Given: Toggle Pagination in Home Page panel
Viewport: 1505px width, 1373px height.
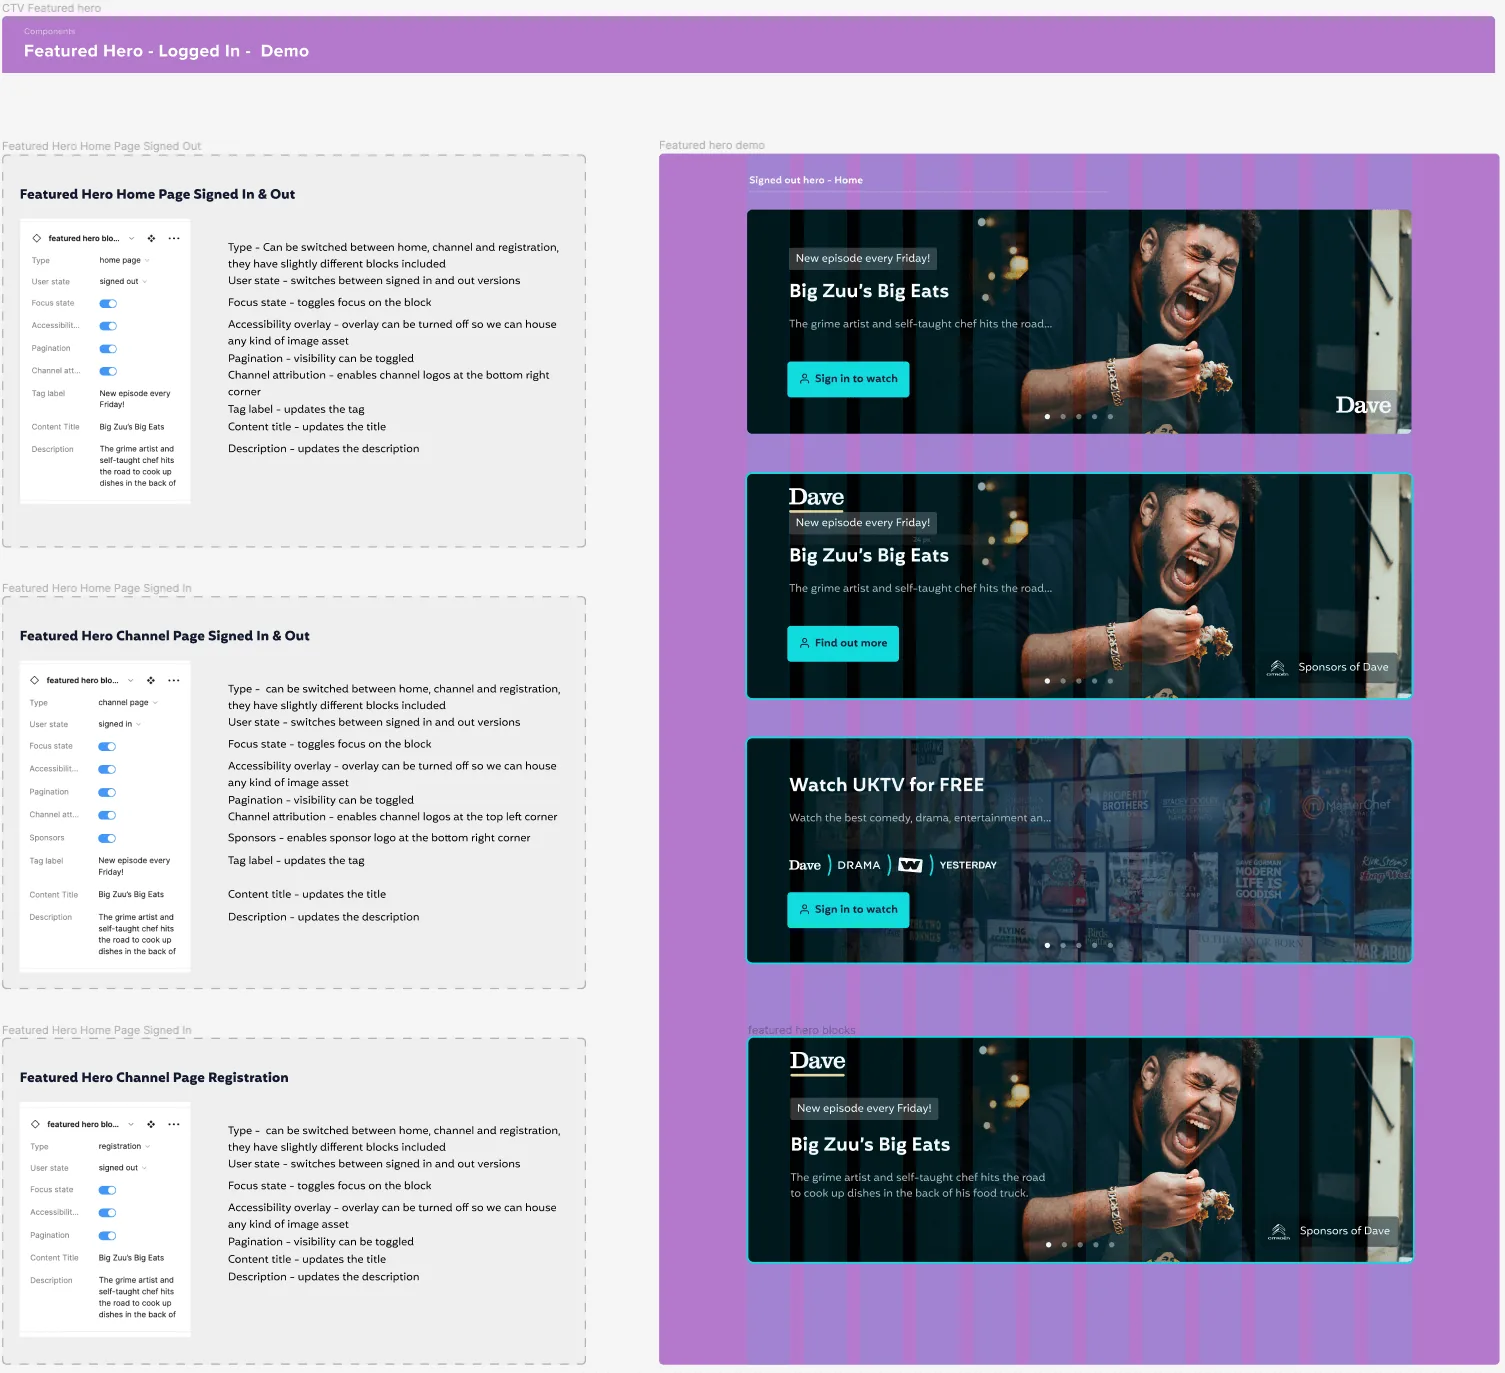Looking at the screenshot, I should 108,349.
